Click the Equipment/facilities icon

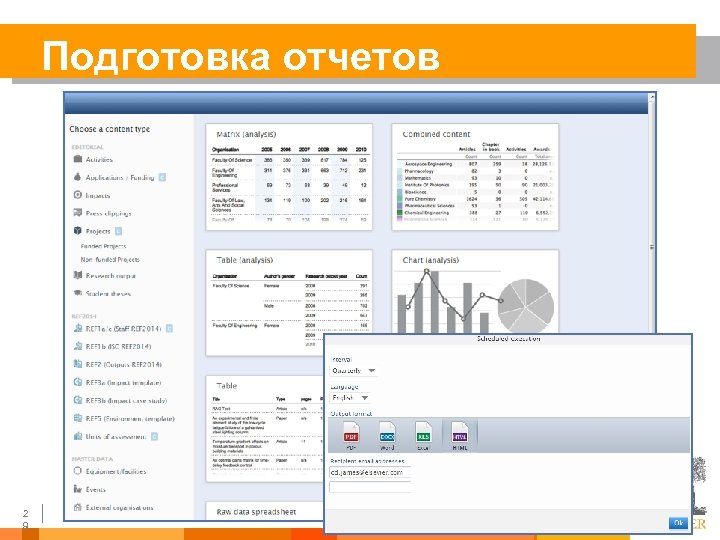point(78,471)
